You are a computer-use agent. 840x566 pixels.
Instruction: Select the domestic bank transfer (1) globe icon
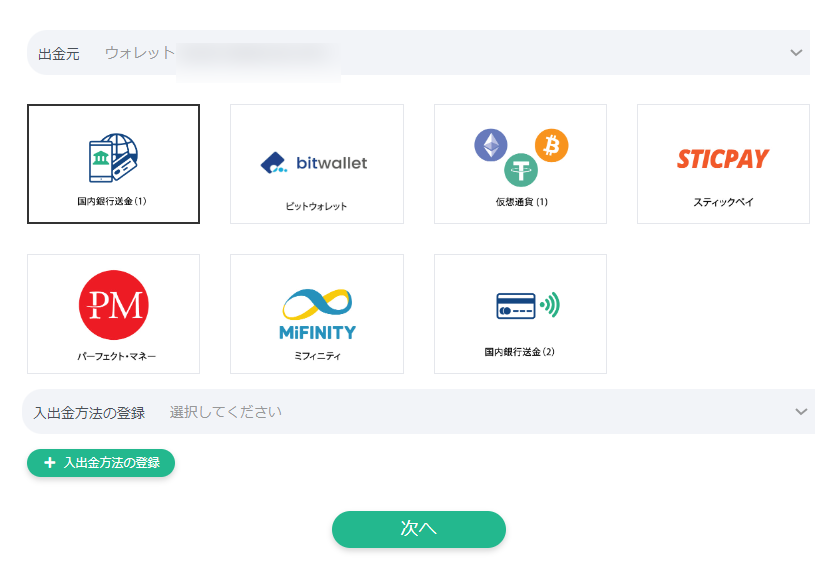coord(113,158)
